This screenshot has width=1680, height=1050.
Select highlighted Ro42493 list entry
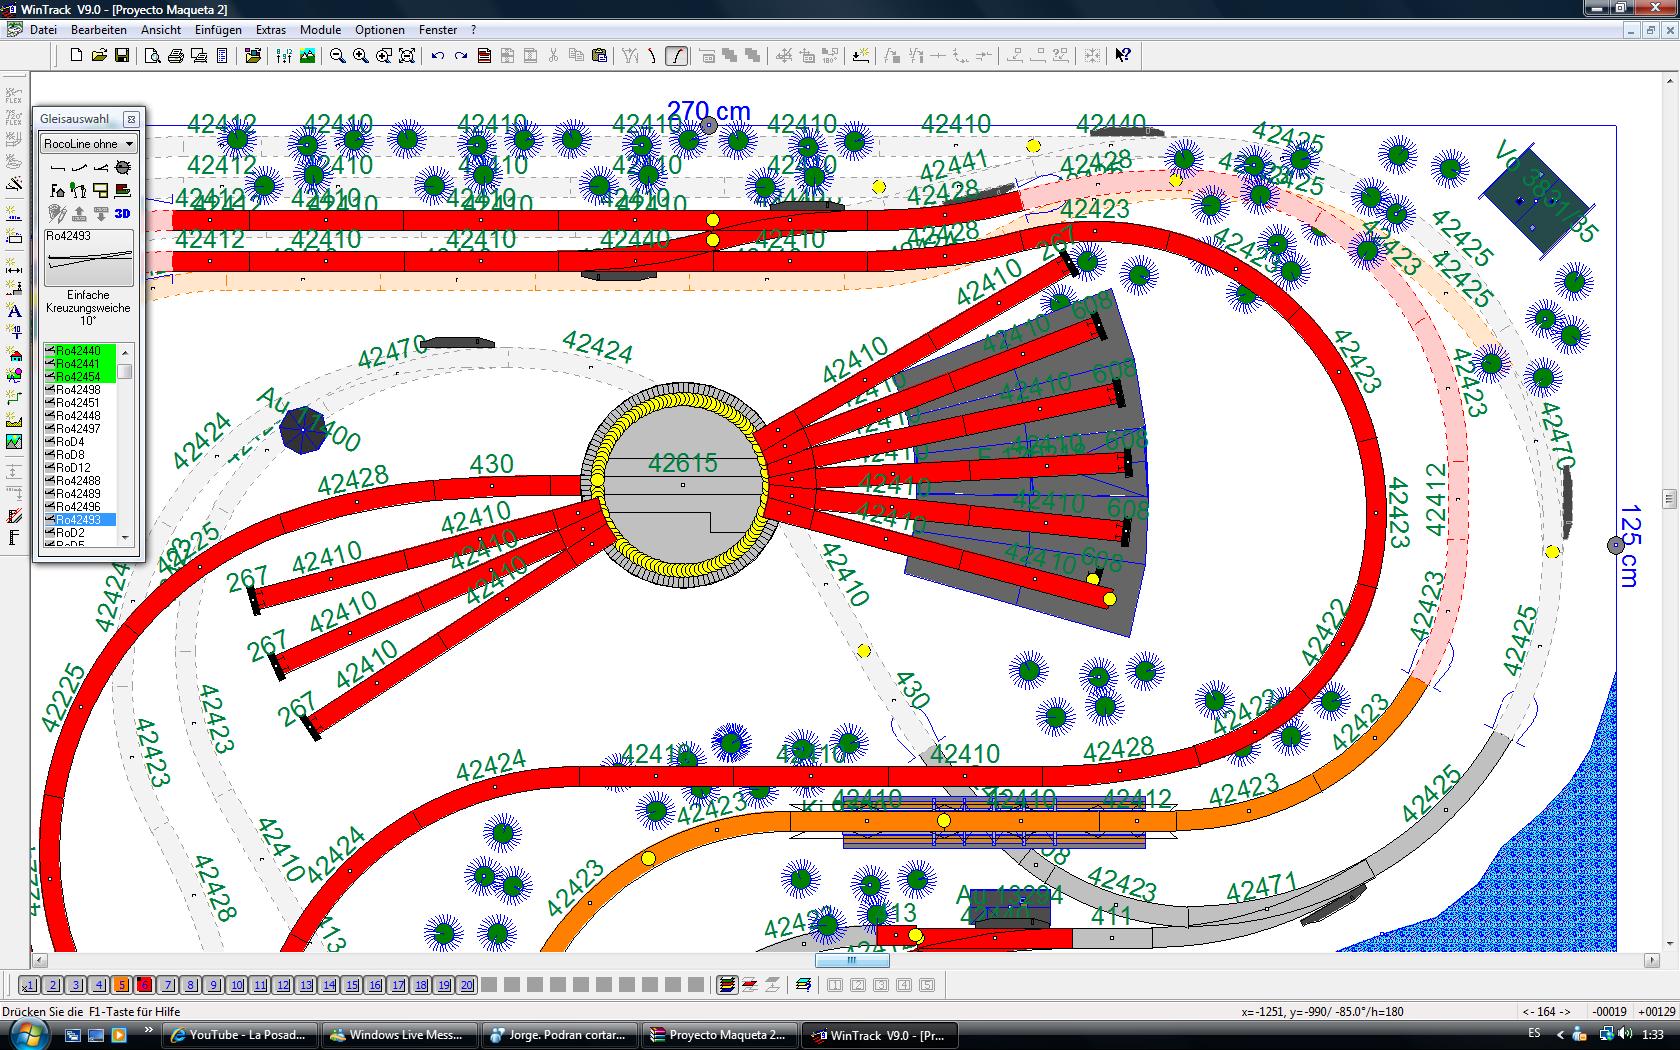[x=79, y=520]
